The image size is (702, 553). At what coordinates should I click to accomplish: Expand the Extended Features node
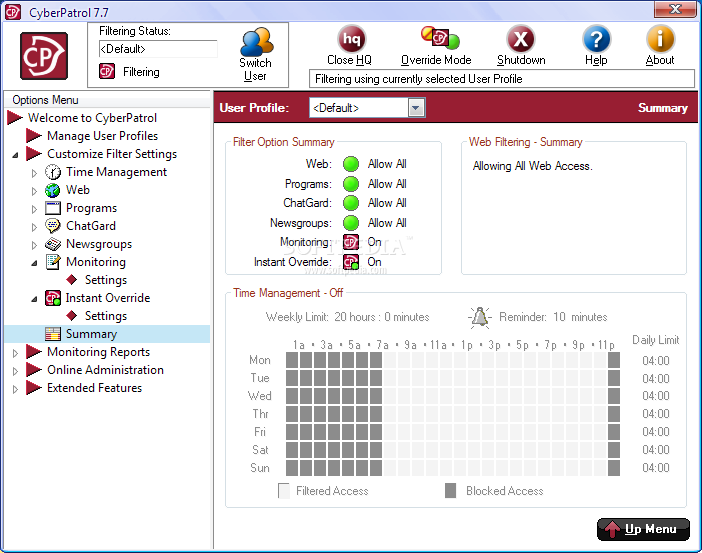point(15,389)
